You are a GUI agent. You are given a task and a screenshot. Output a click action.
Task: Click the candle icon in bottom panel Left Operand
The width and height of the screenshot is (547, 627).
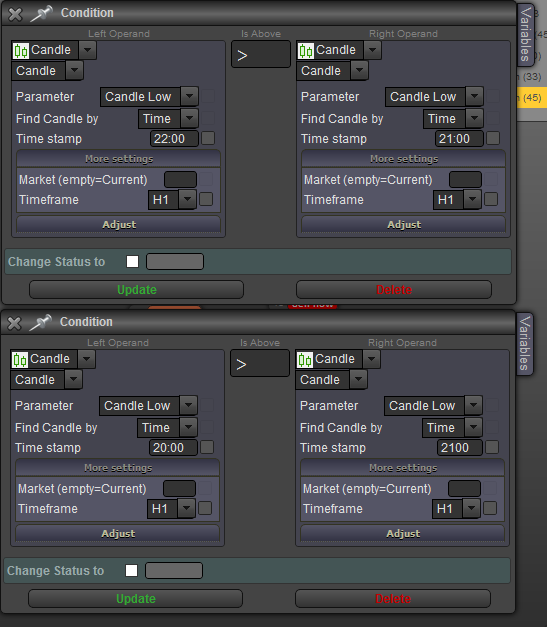pos(20,360)
